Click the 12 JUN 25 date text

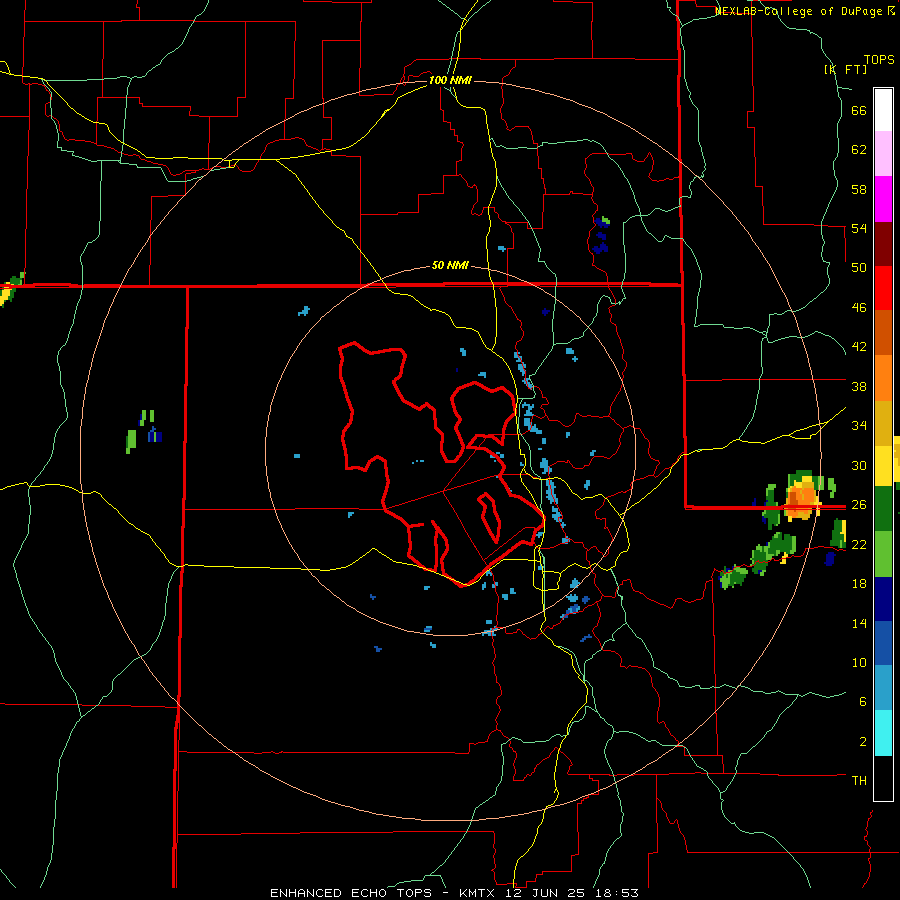[x=545, y=893]
